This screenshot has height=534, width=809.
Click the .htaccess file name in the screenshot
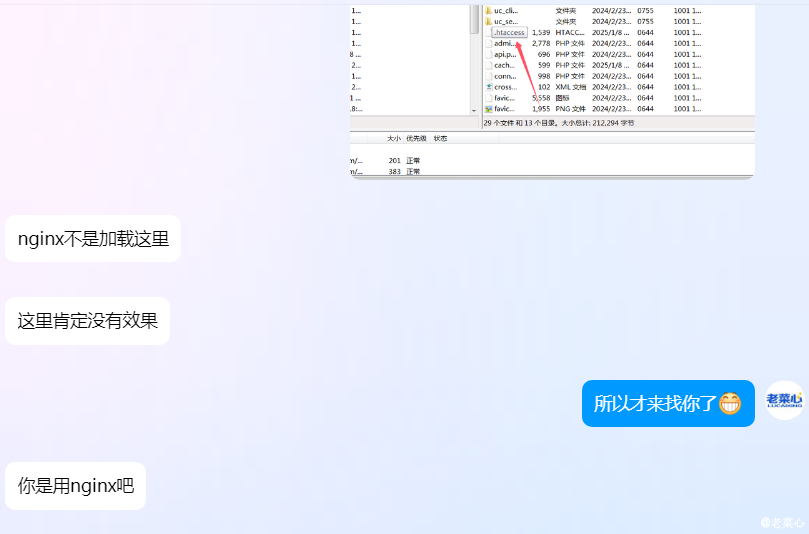pyautogui.click(x=509, y=33)
